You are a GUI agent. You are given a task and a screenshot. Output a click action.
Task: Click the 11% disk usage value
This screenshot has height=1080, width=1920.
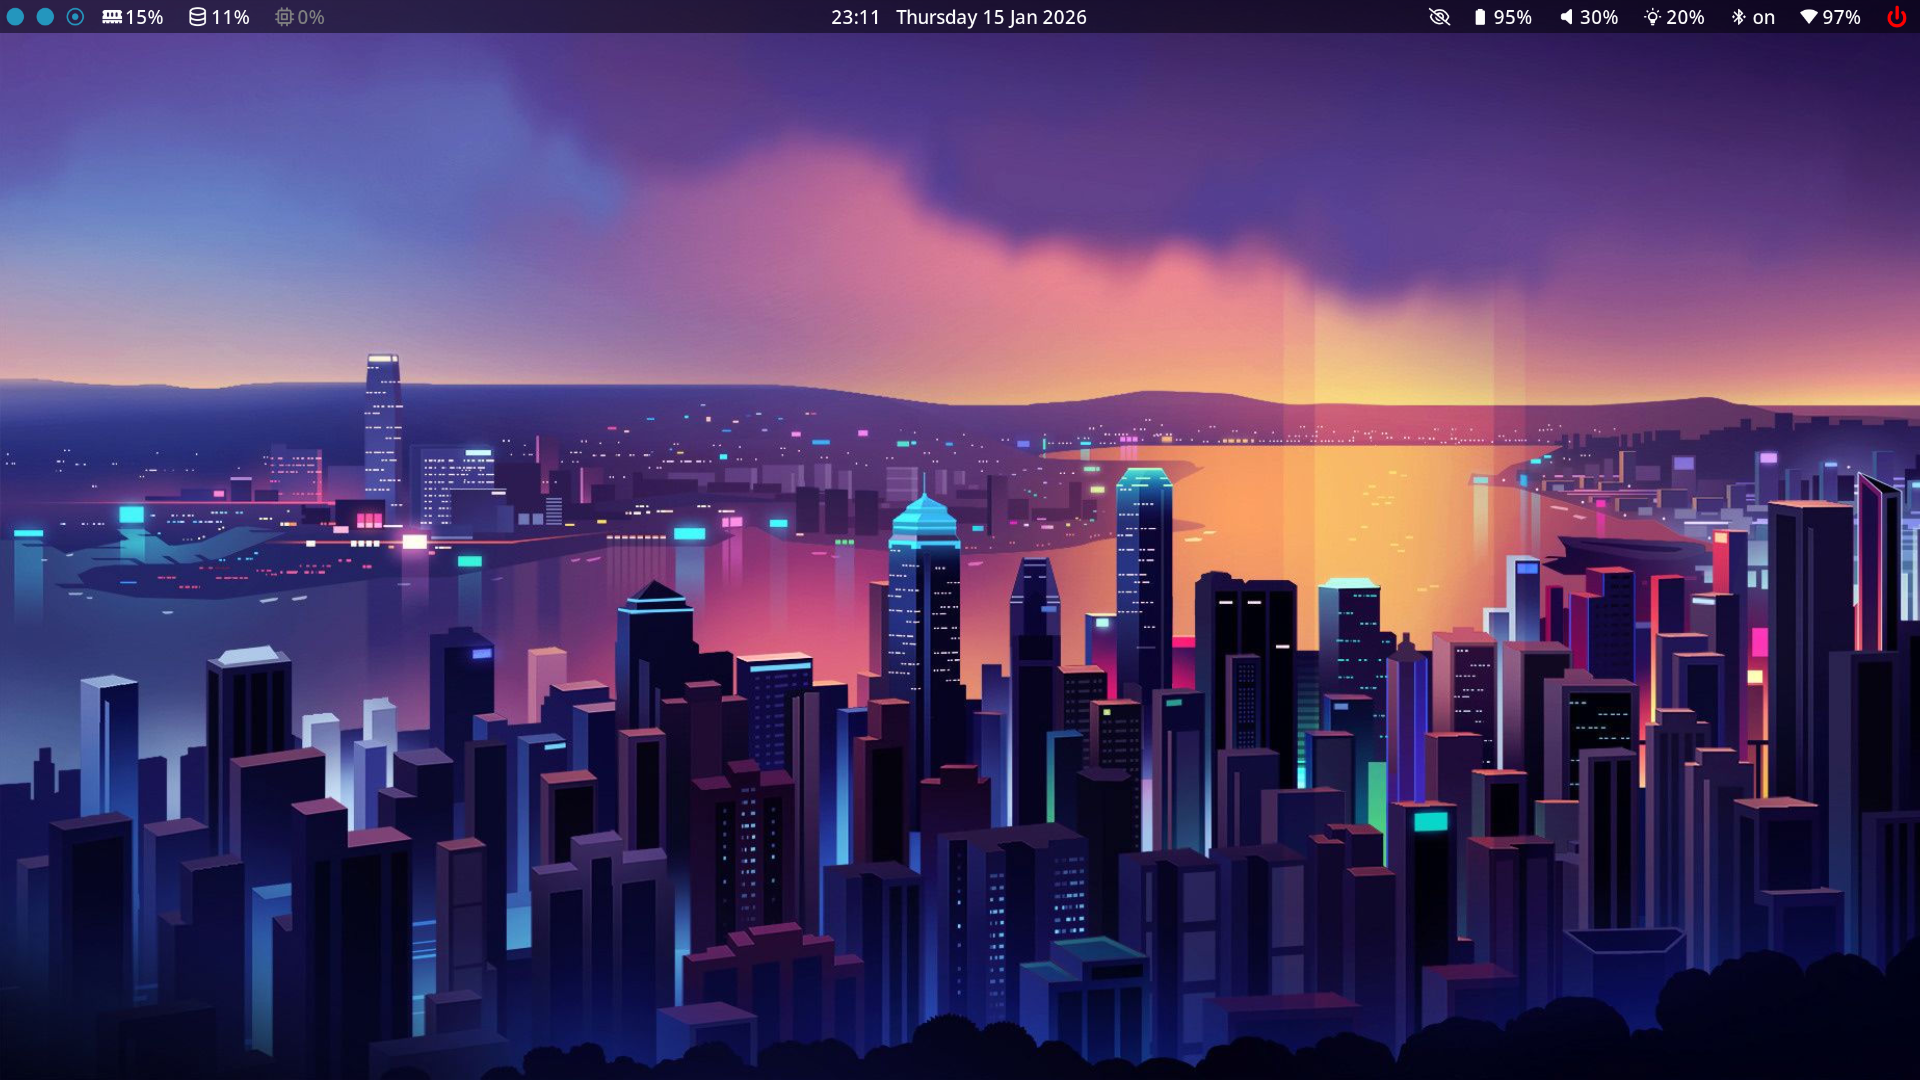pos(231,17)
